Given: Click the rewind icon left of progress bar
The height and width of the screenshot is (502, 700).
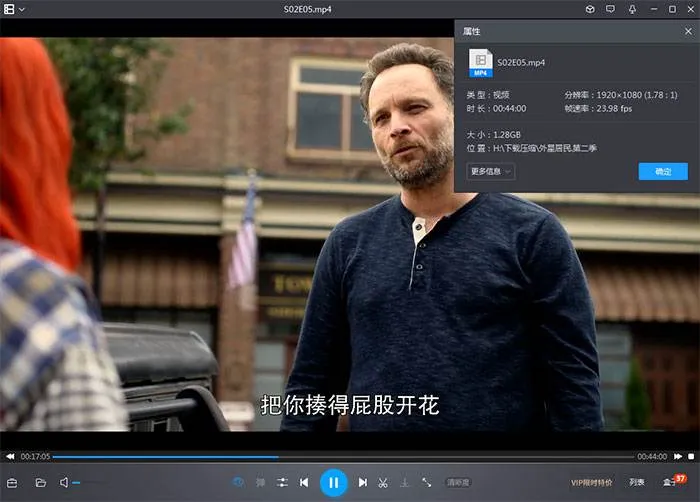Looking at the screenshot, I should (10, 456).
